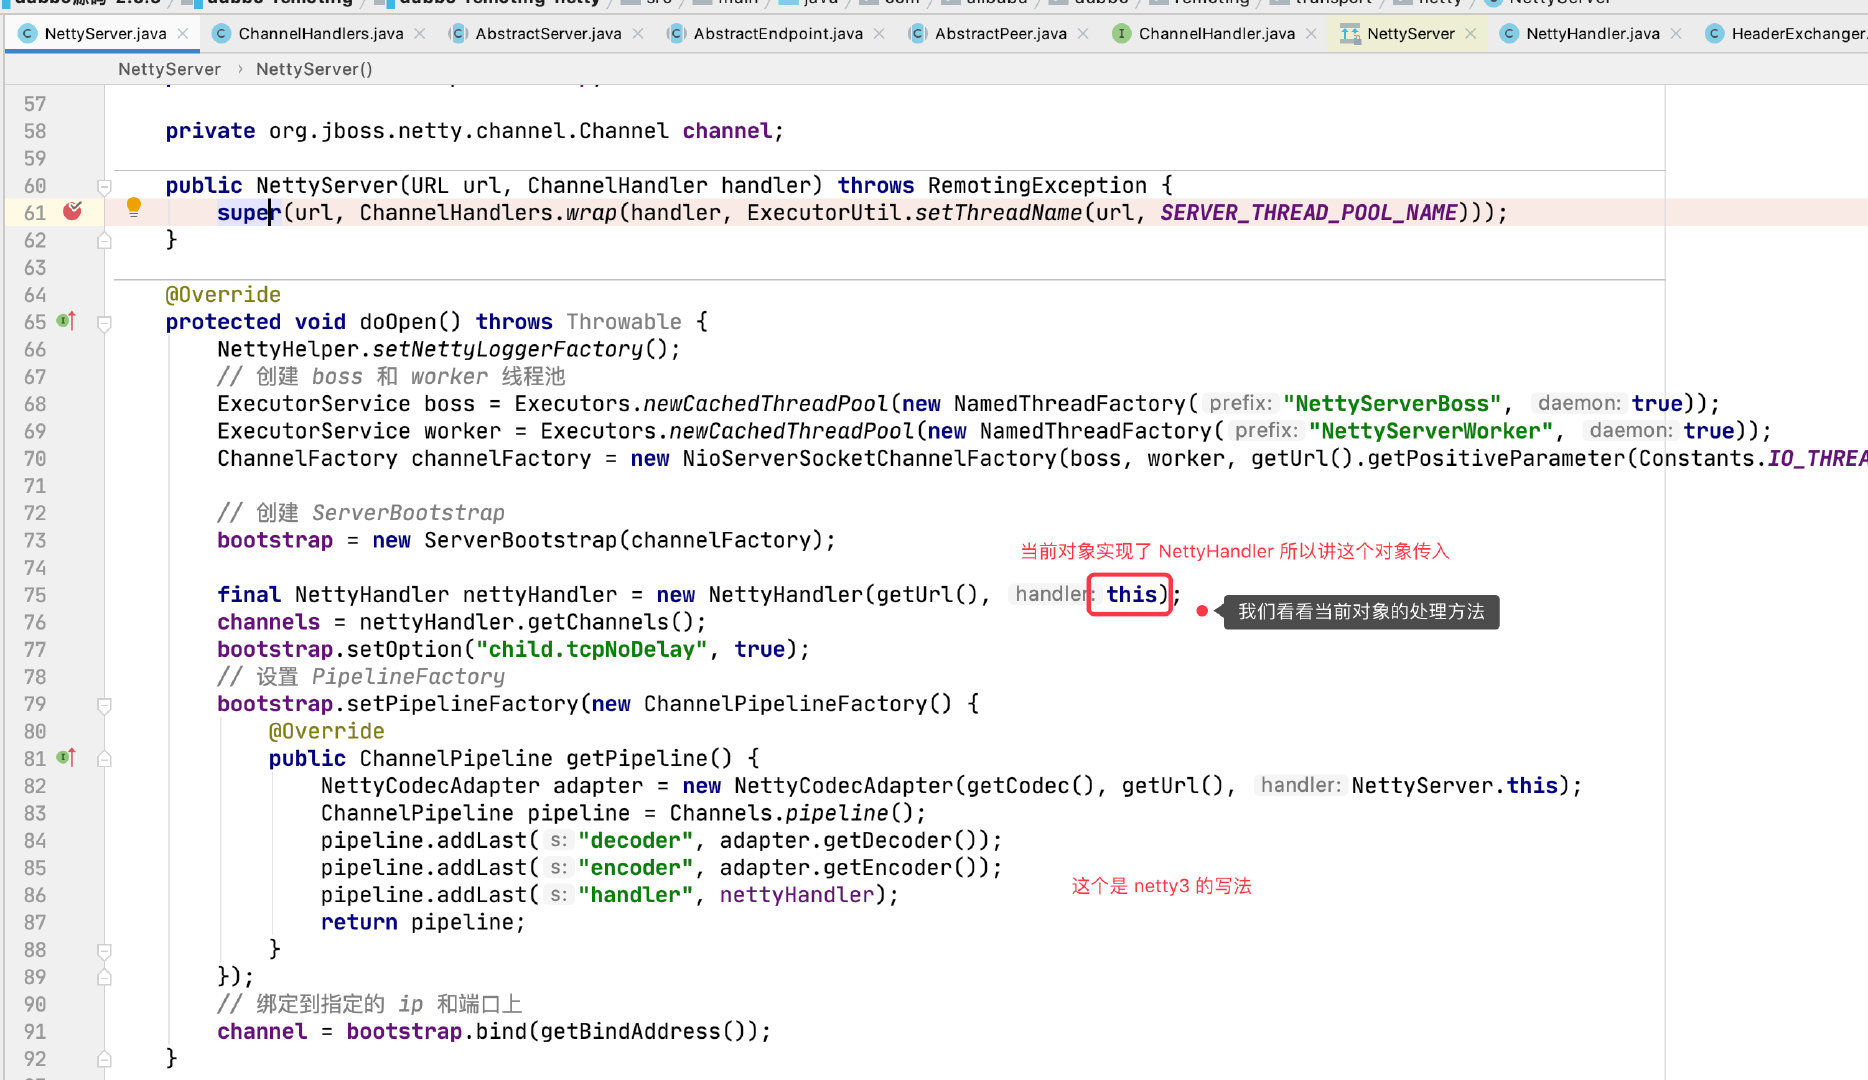Image resolution: width=1868 pixels, height=1080 pixels.
Task: Click the class icon on NettyServer.java tab
Action: tap(27, 33)
